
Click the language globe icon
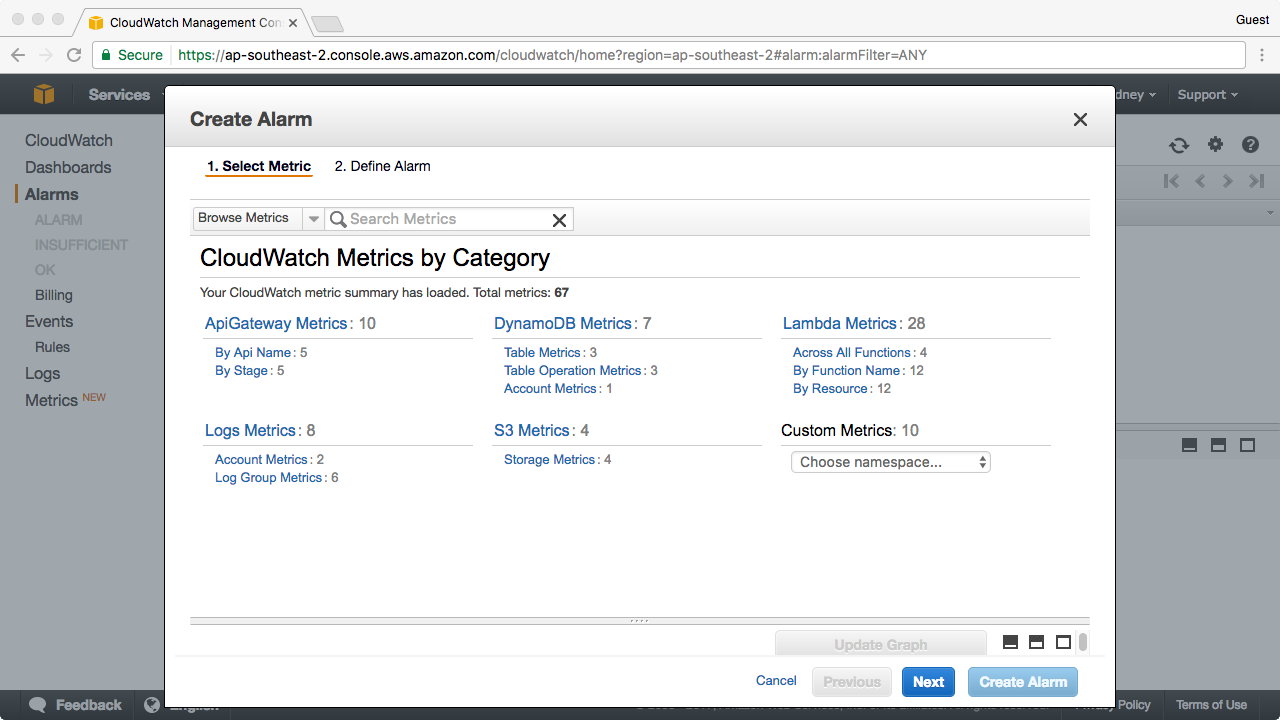[152, 704]
